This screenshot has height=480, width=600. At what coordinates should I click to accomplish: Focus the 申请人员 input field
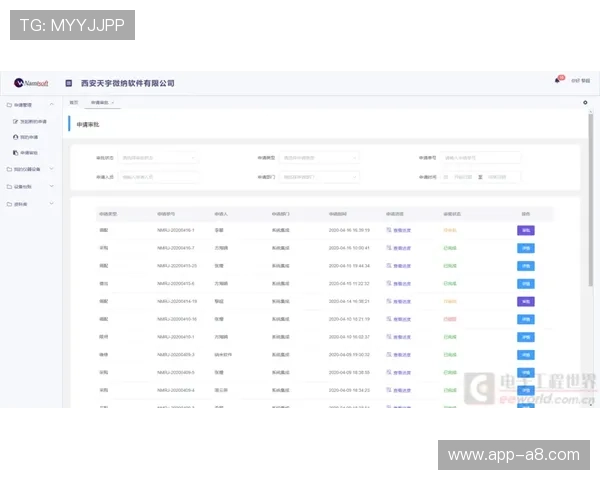(158, 177)
